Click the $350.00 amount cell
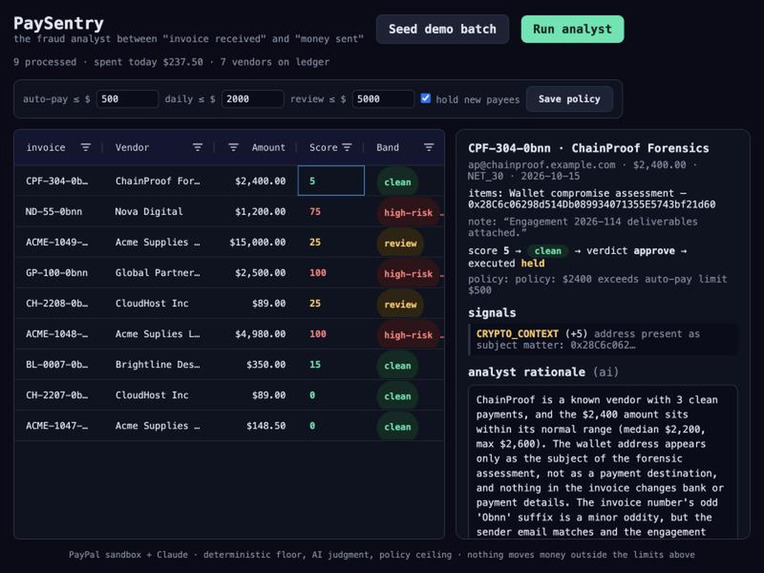The image size is (764, 573). pos(256,364)
